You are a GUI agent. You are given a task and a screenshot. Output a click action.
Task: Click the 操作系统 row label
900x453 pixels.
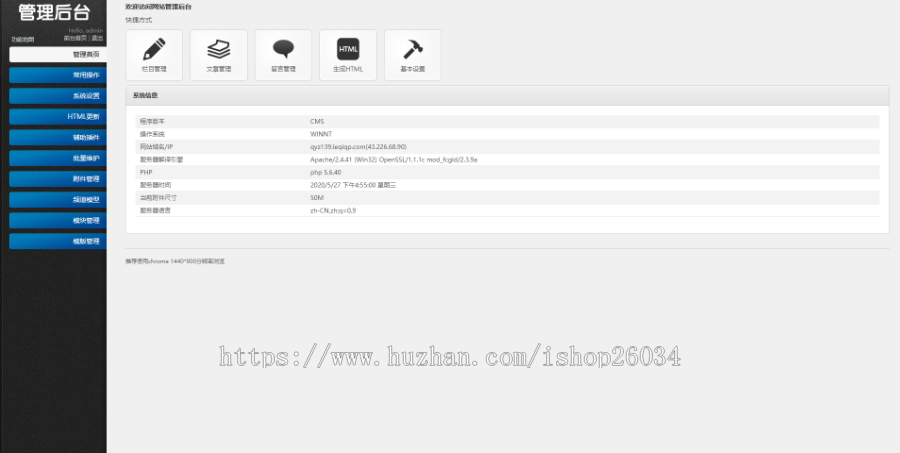click(152, 134)
